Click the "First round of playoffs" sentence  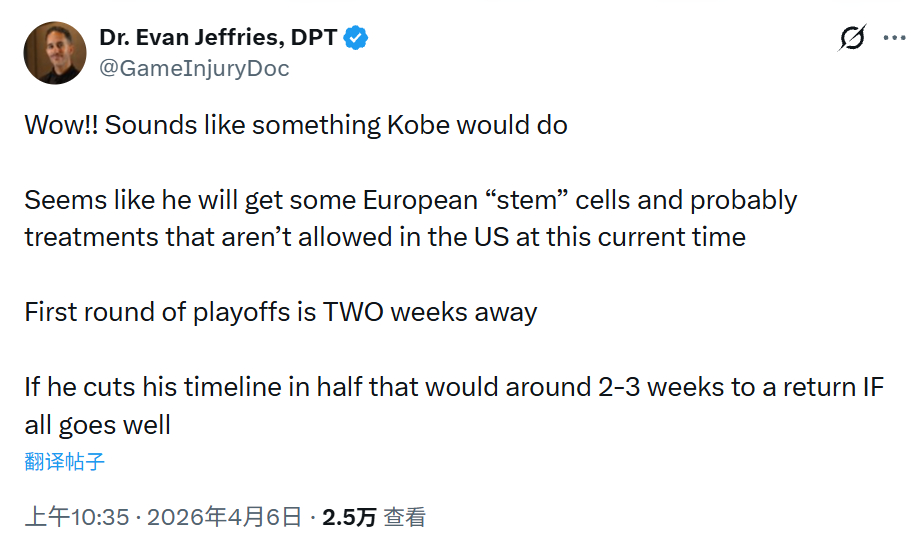281,311
